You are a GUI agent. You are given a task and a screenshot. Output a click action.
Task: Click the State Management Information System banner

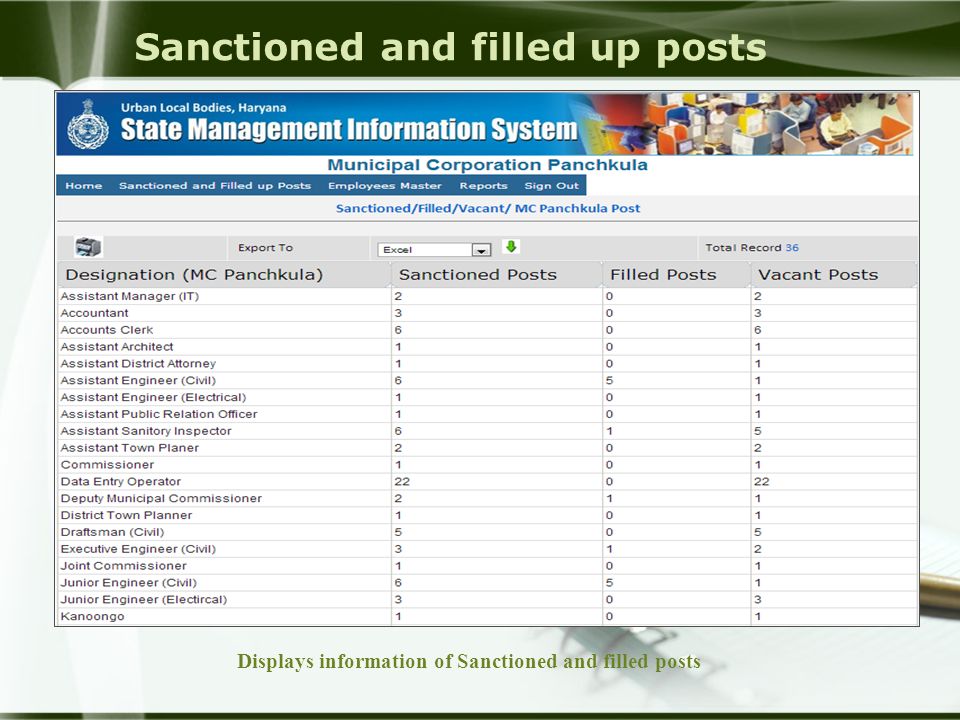[x=484, y=124]
